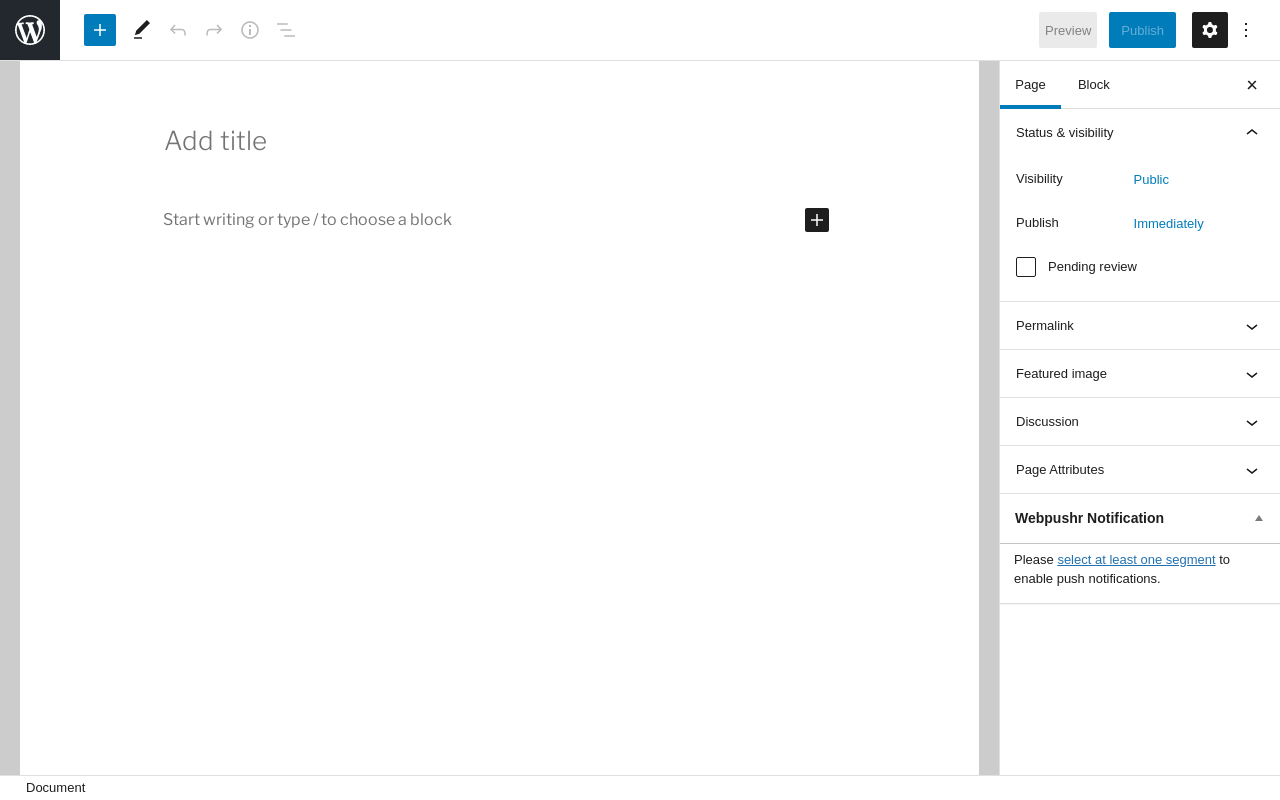Collapse the Webpushr Notification metabox
Image resolution: width=1280 pixels, height=800 pixels.
[x=1259, y=518]
